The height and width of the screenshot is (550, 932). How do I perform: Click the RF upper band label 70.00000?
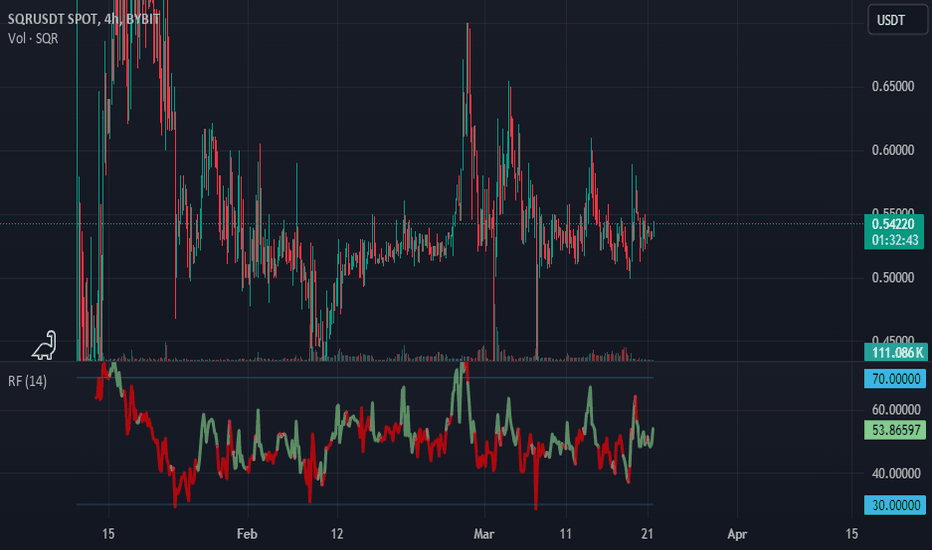pos(895,379)
